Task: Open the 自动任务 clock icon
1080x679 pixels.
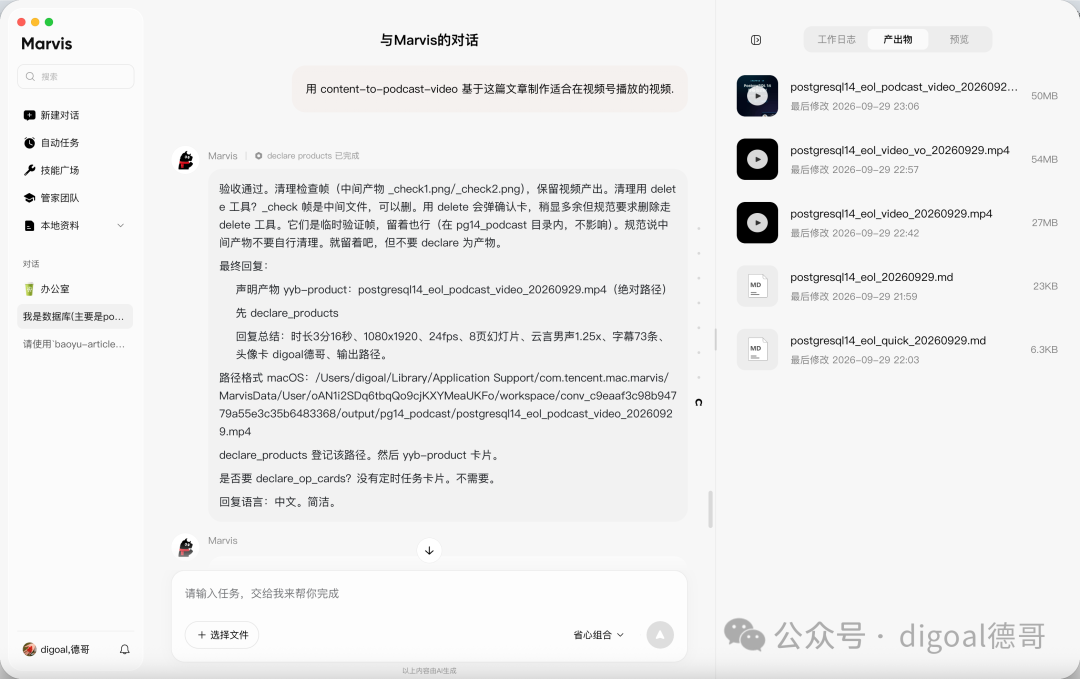Action: click(29, 143)
